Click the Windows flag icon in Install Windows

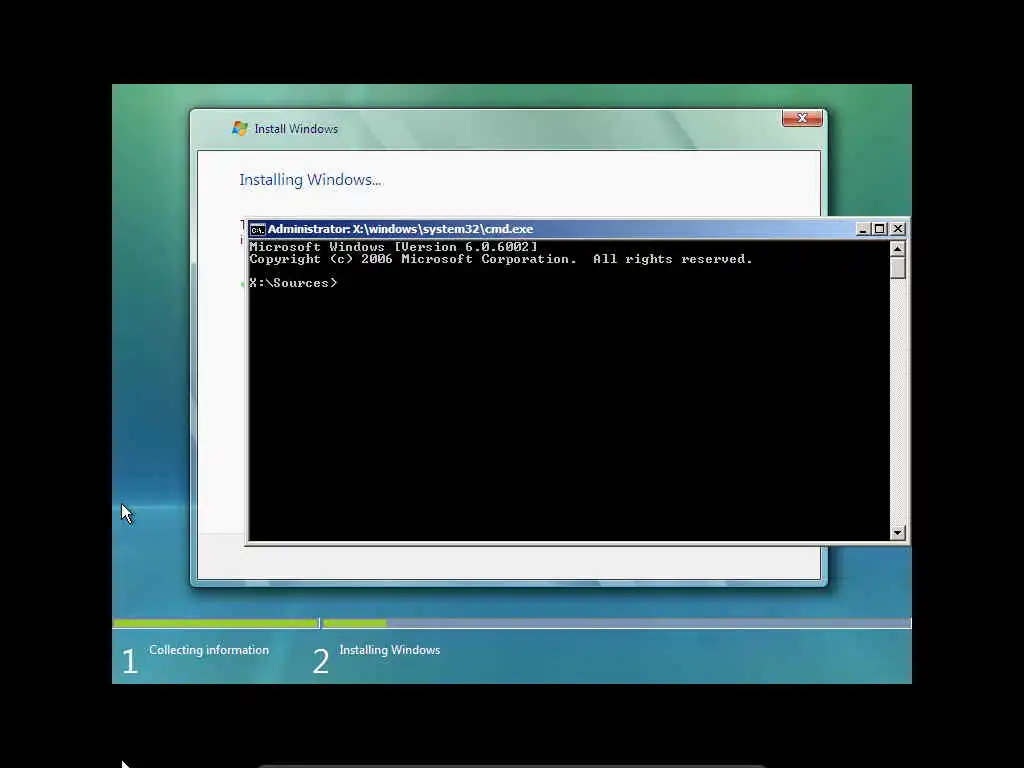(240, 128)
